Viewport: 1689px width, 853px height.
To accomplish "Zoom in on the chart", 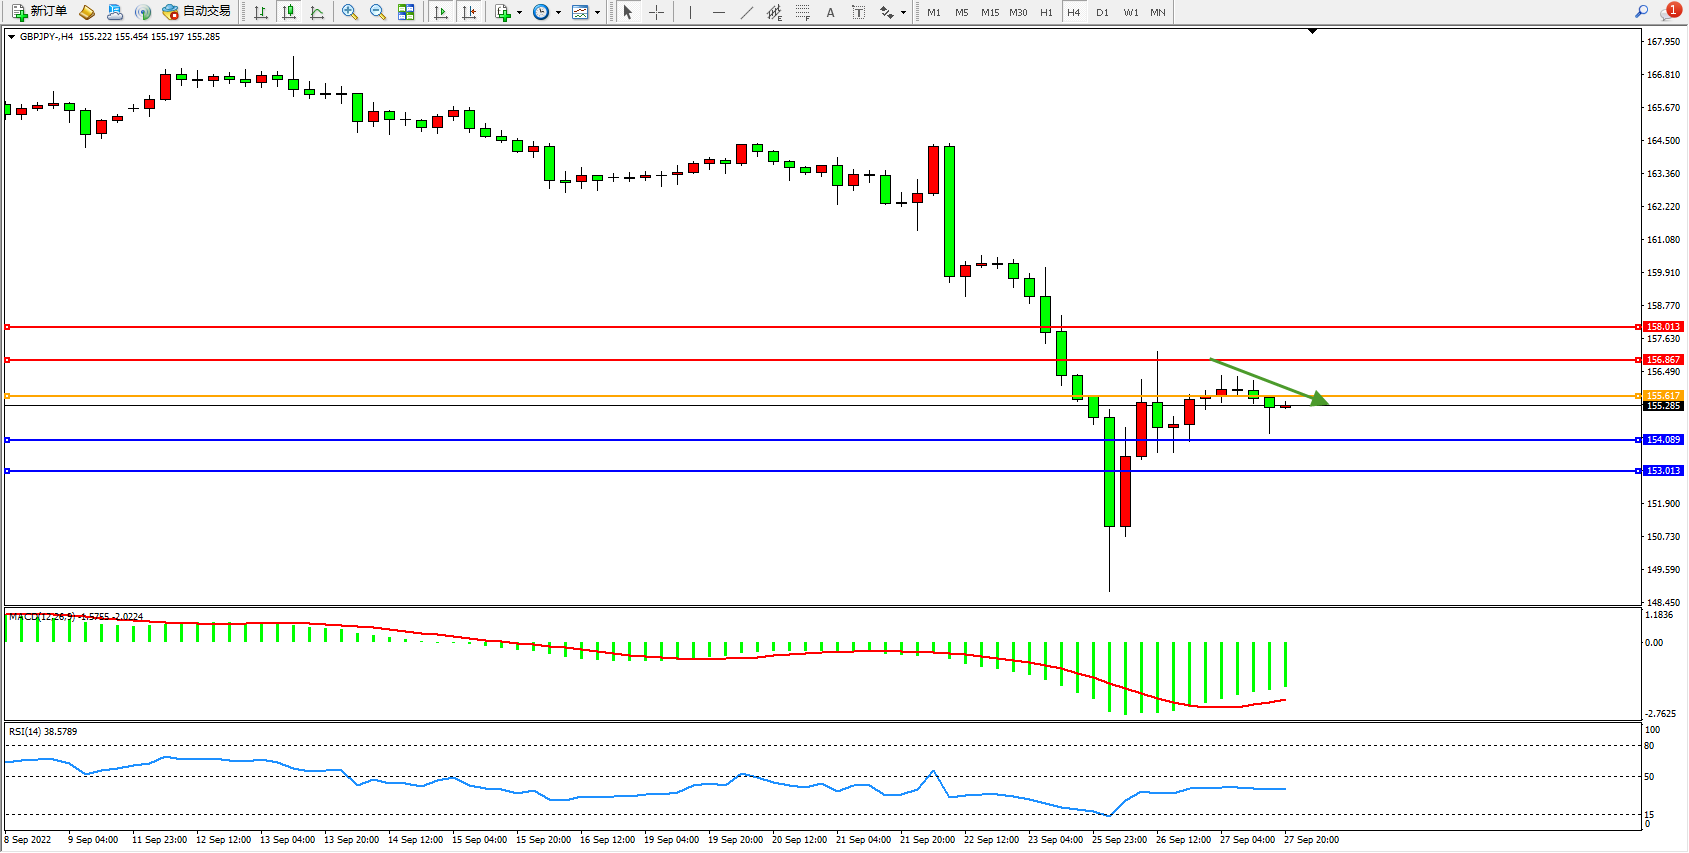I will tap(349, 12).
